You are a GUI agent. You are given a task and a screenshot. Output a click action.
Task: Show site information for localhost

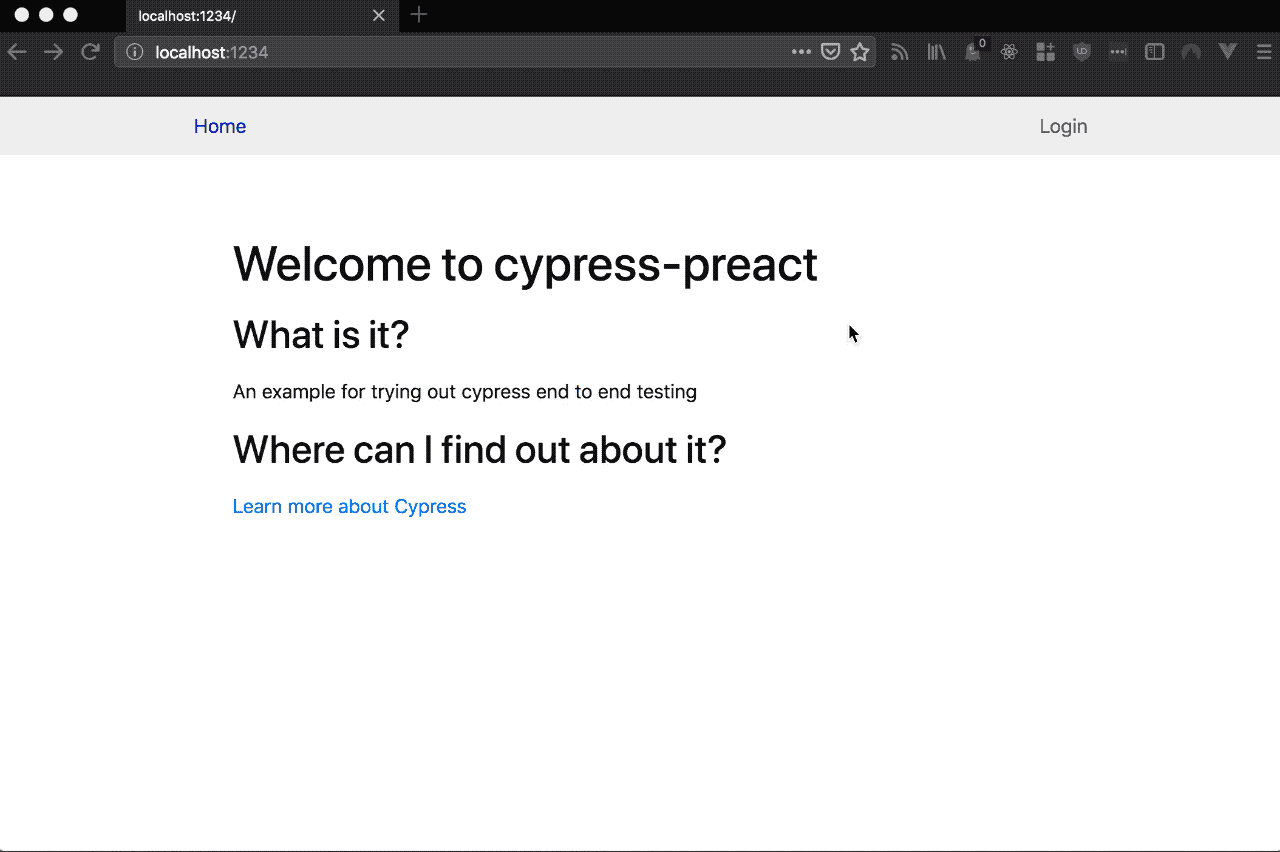(x=135, y=52)
